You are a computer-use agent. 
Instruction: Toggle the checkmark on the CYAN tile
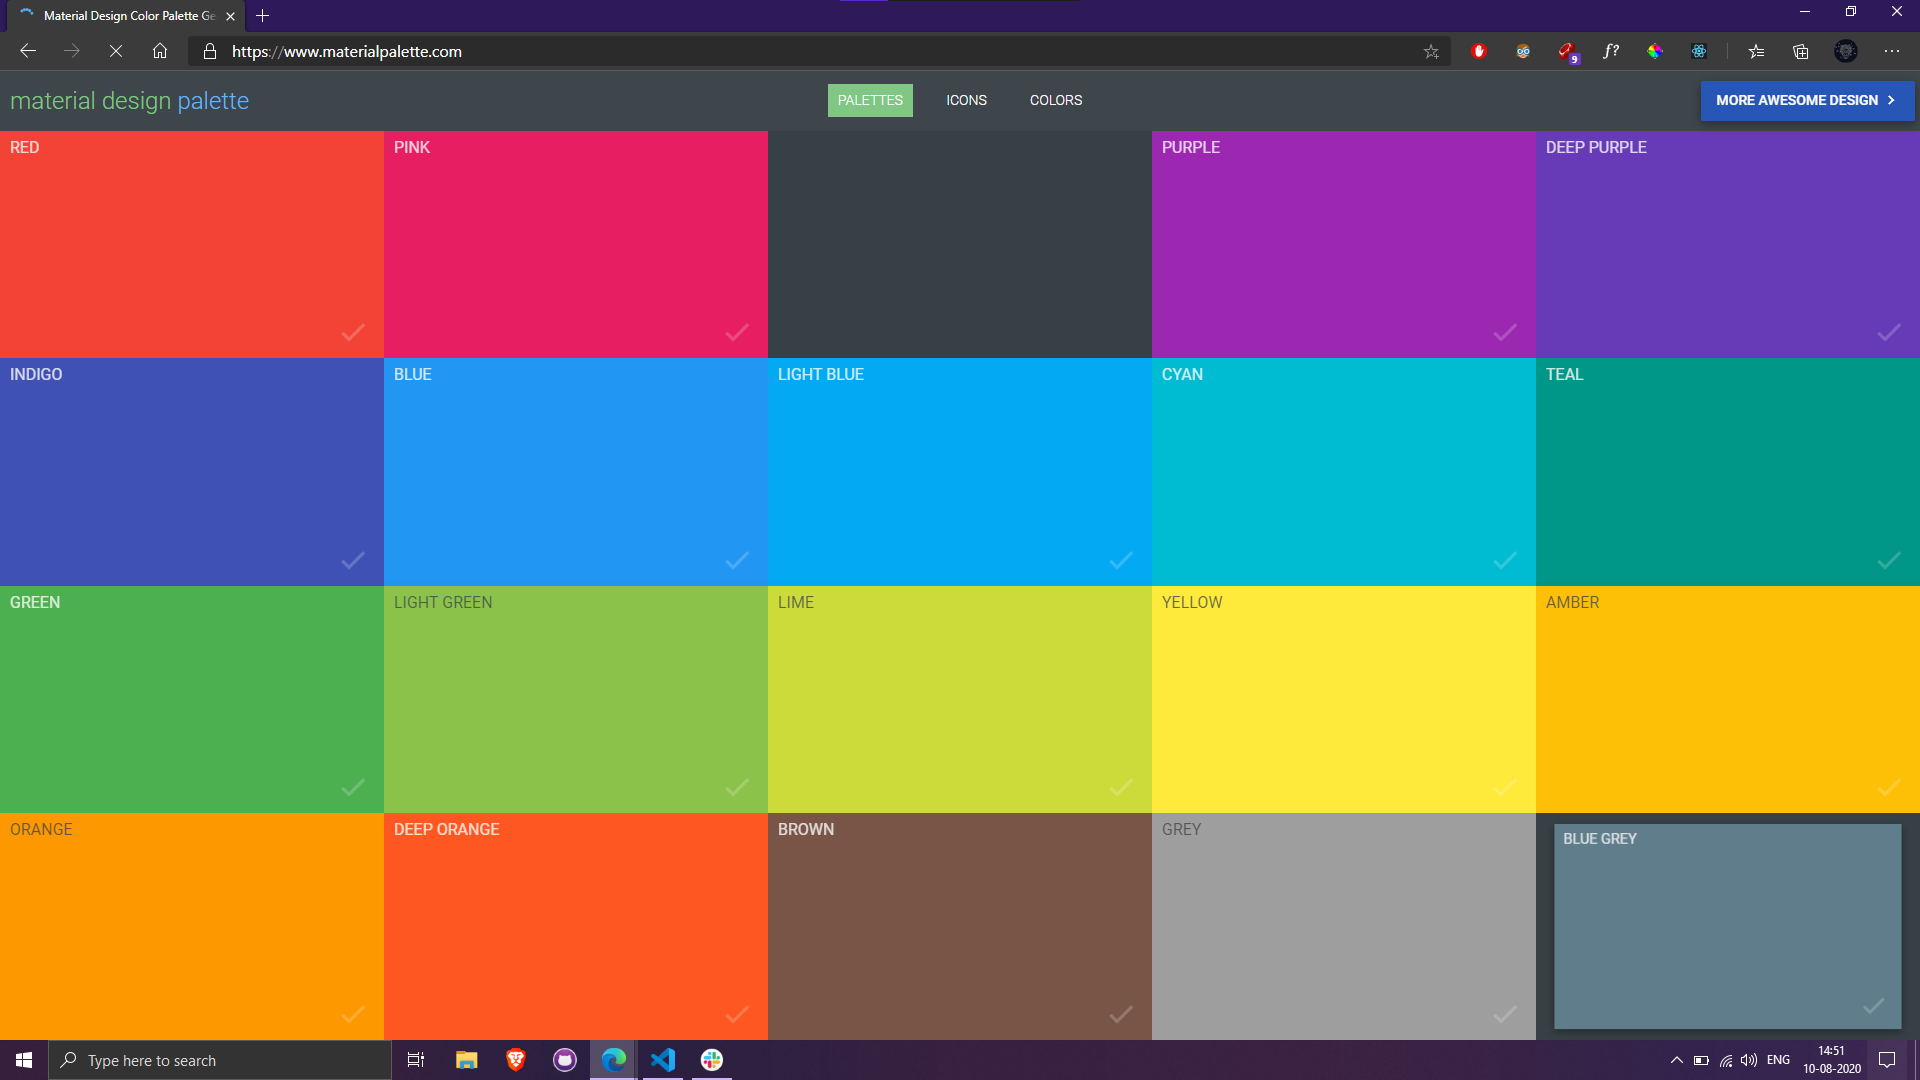(1505, 560)
